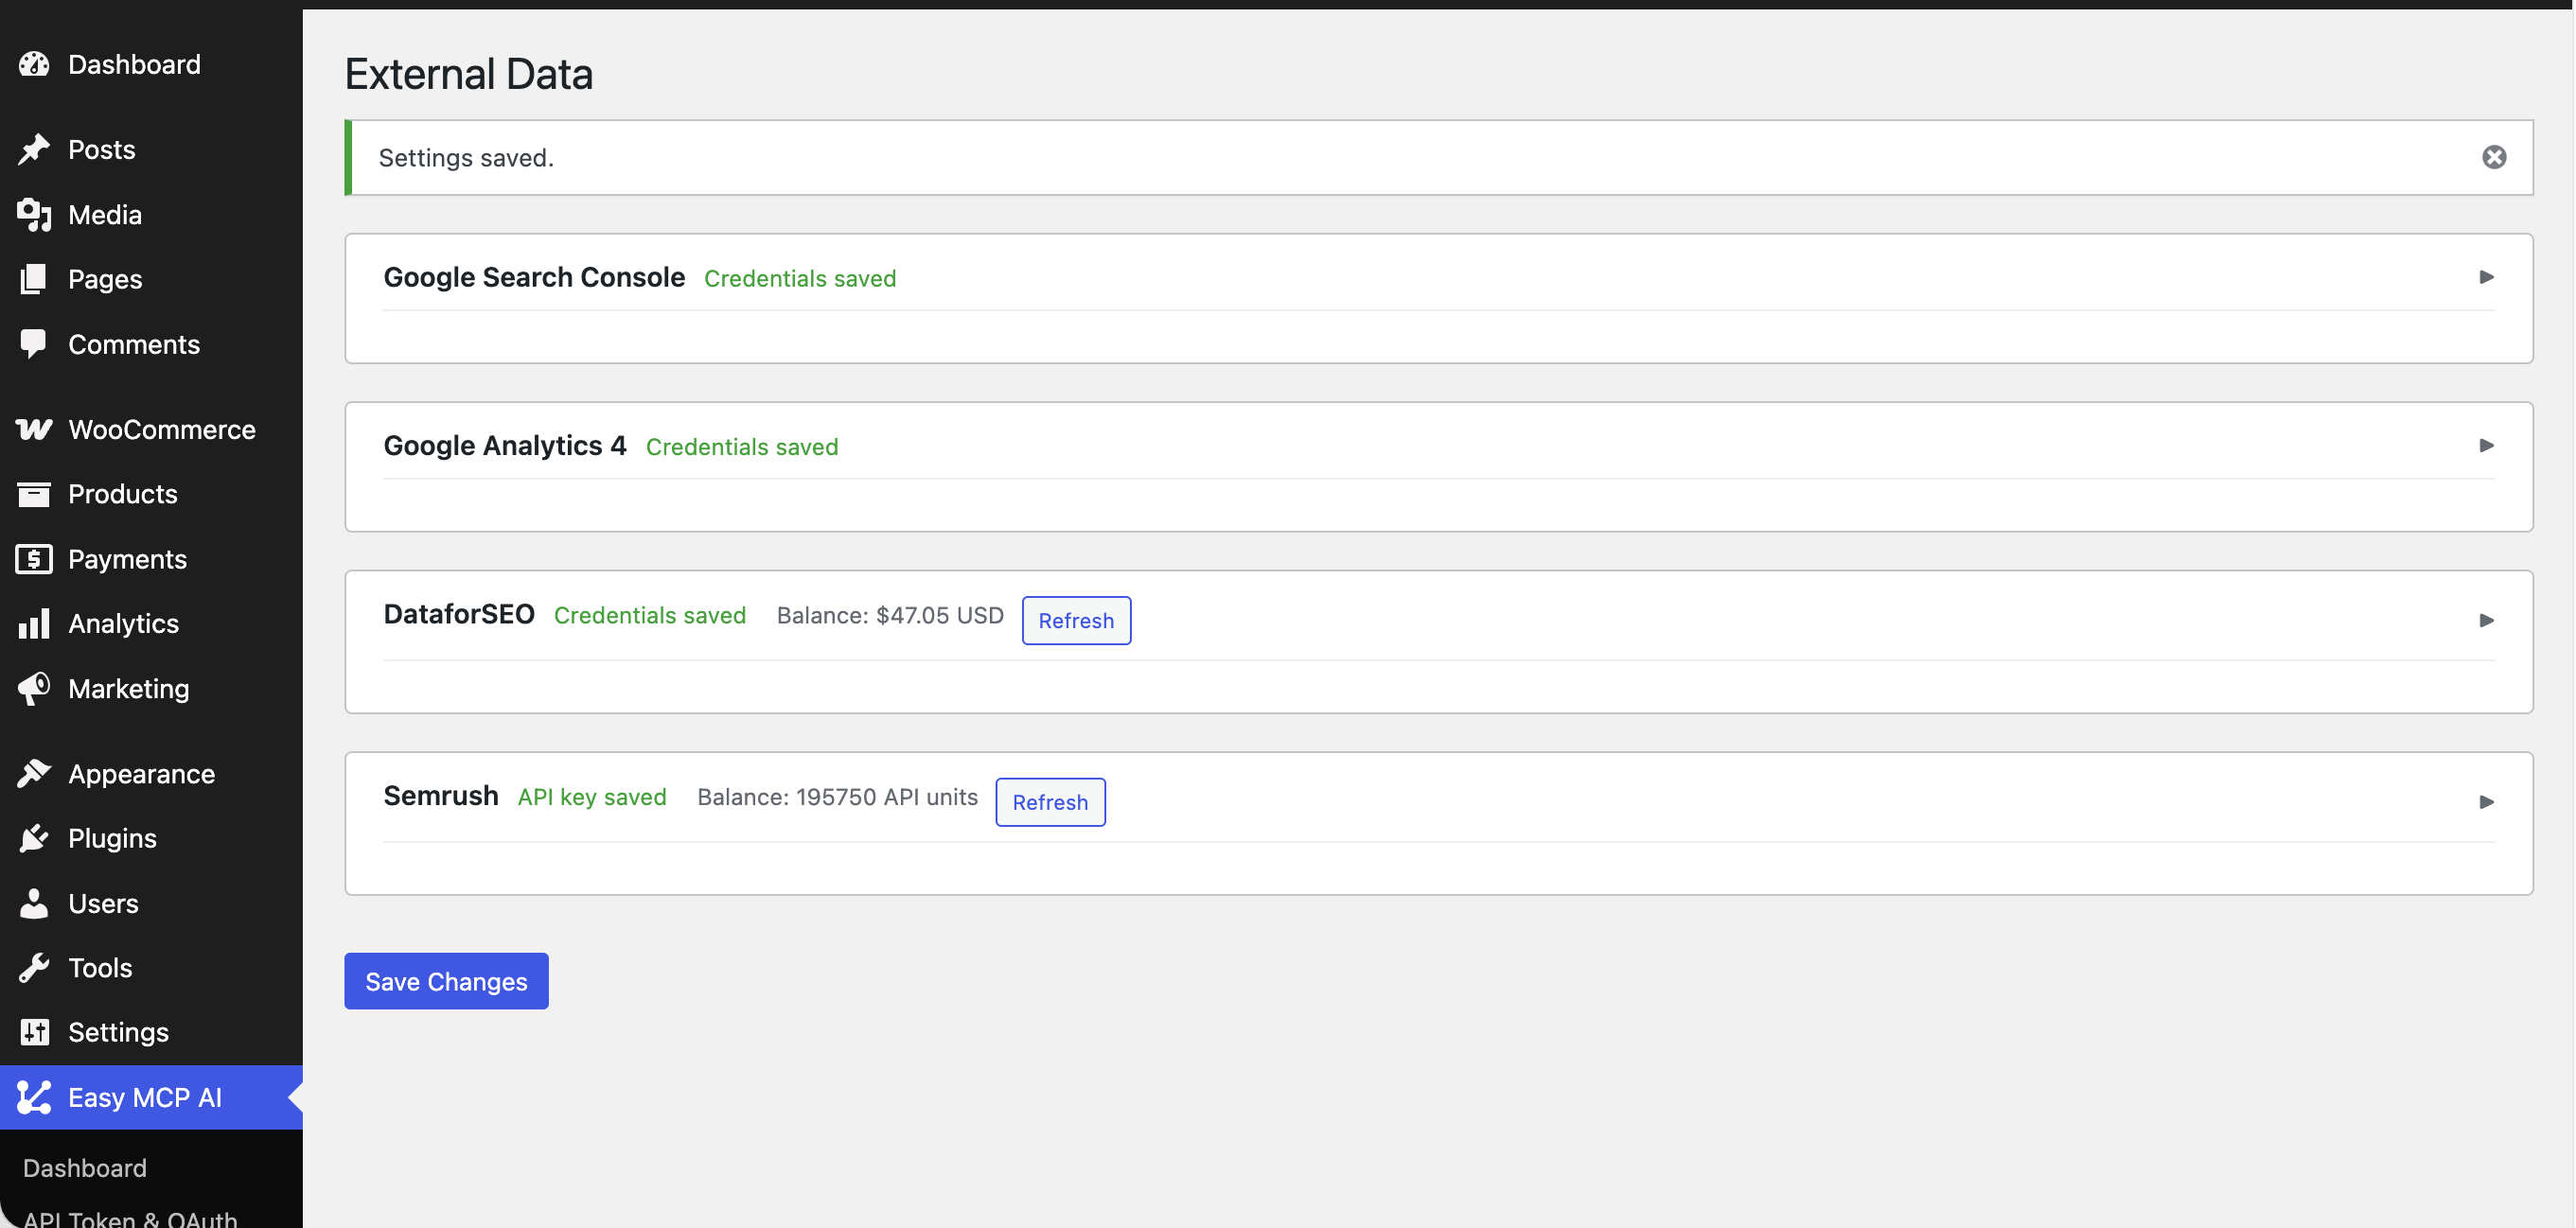Expand the Google Analytics 4 section arrow

click(x=2486, y=445)
